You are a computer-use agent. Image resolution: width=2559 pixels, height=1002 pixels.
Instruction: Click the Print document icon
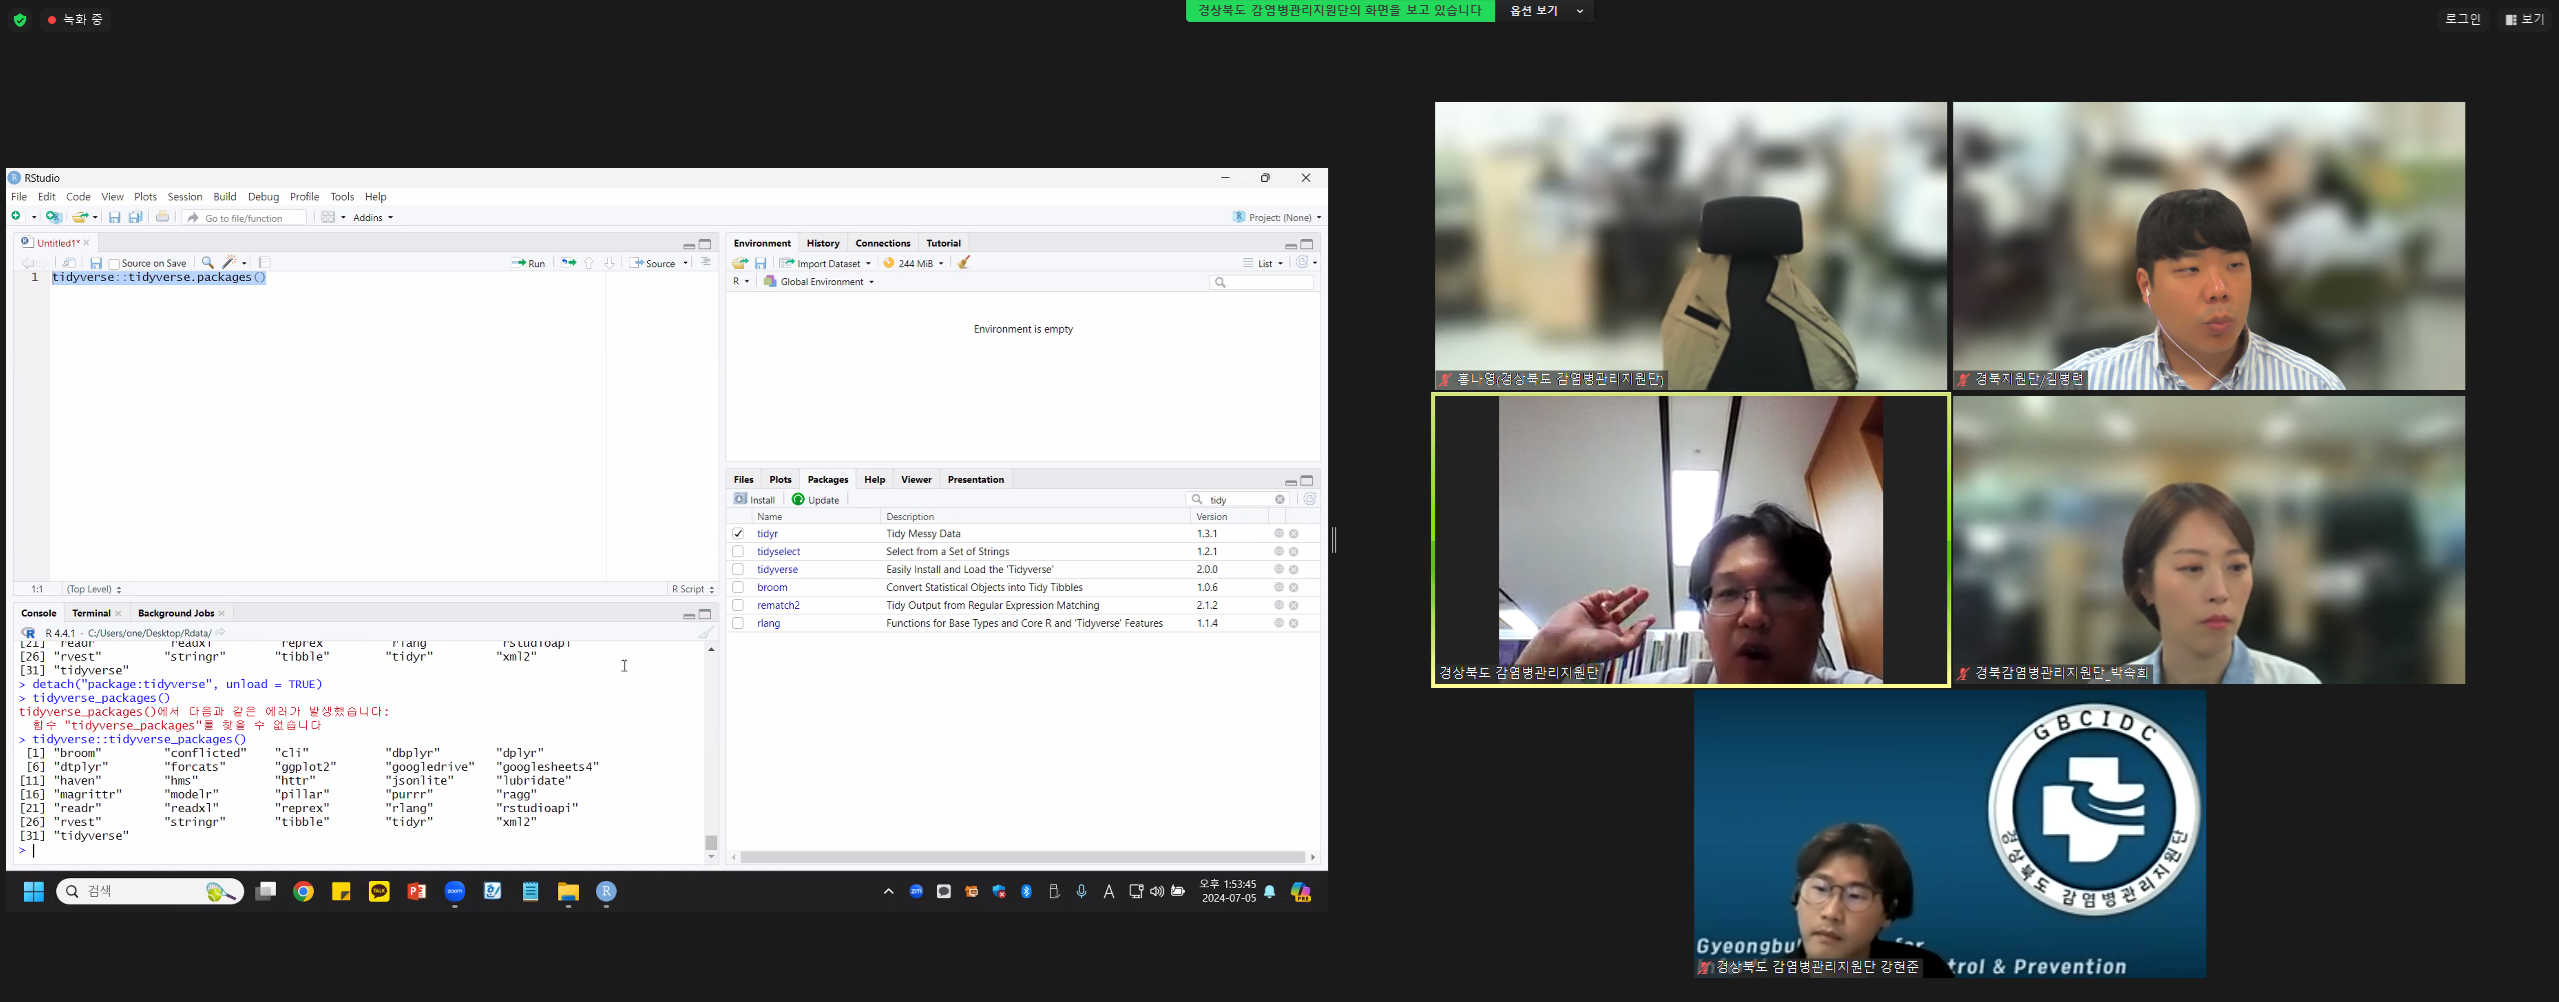[162, 217]
